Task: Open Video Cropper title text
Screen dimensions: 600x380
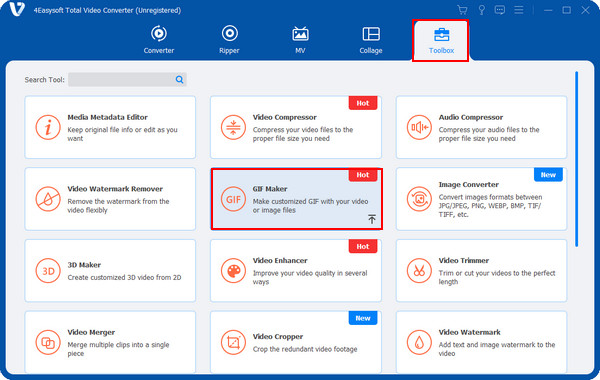Action: [277, 336]
